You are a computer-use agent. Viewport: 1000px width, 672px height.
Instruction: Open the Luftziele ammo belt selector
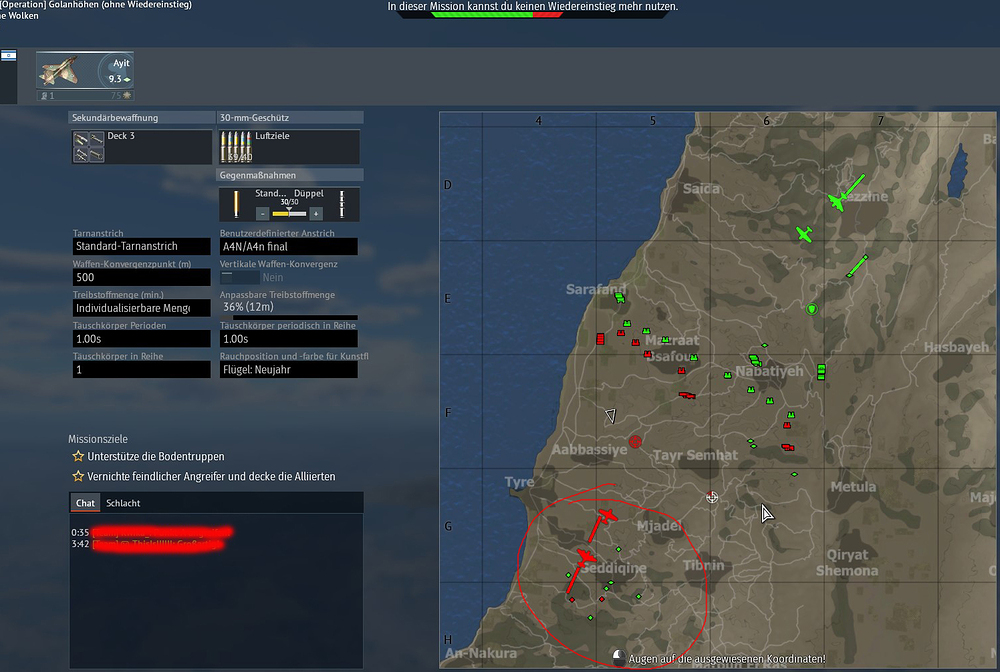tap(289, 147)
